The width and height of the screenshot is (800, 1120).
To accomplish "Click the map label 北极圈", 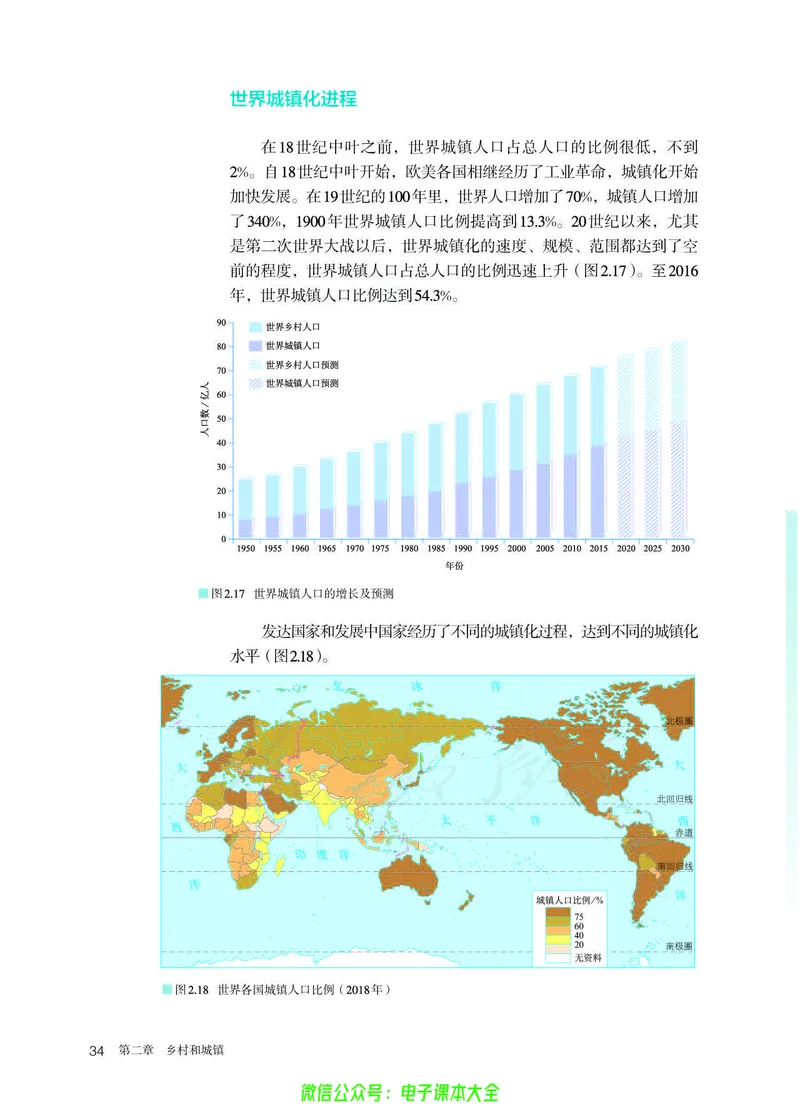I will coord(679,721).
